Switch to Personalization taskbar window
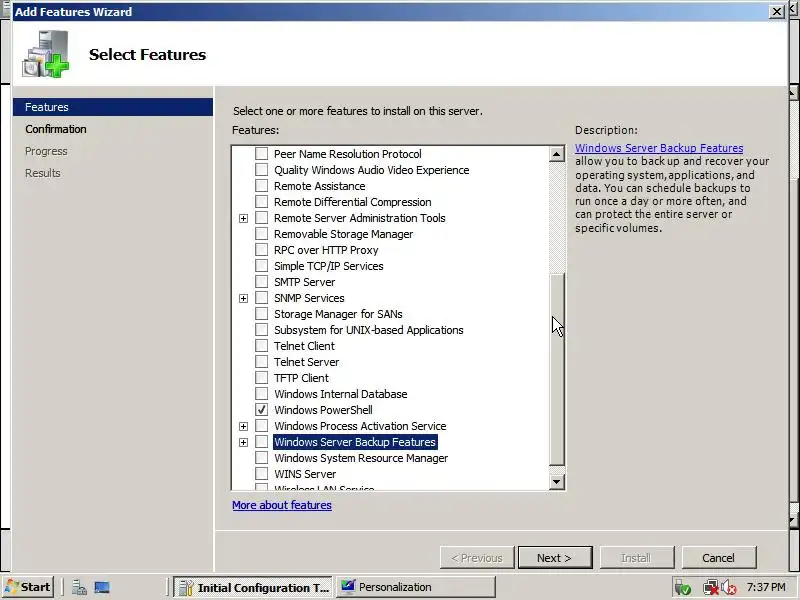 click(x=415, y=587)
